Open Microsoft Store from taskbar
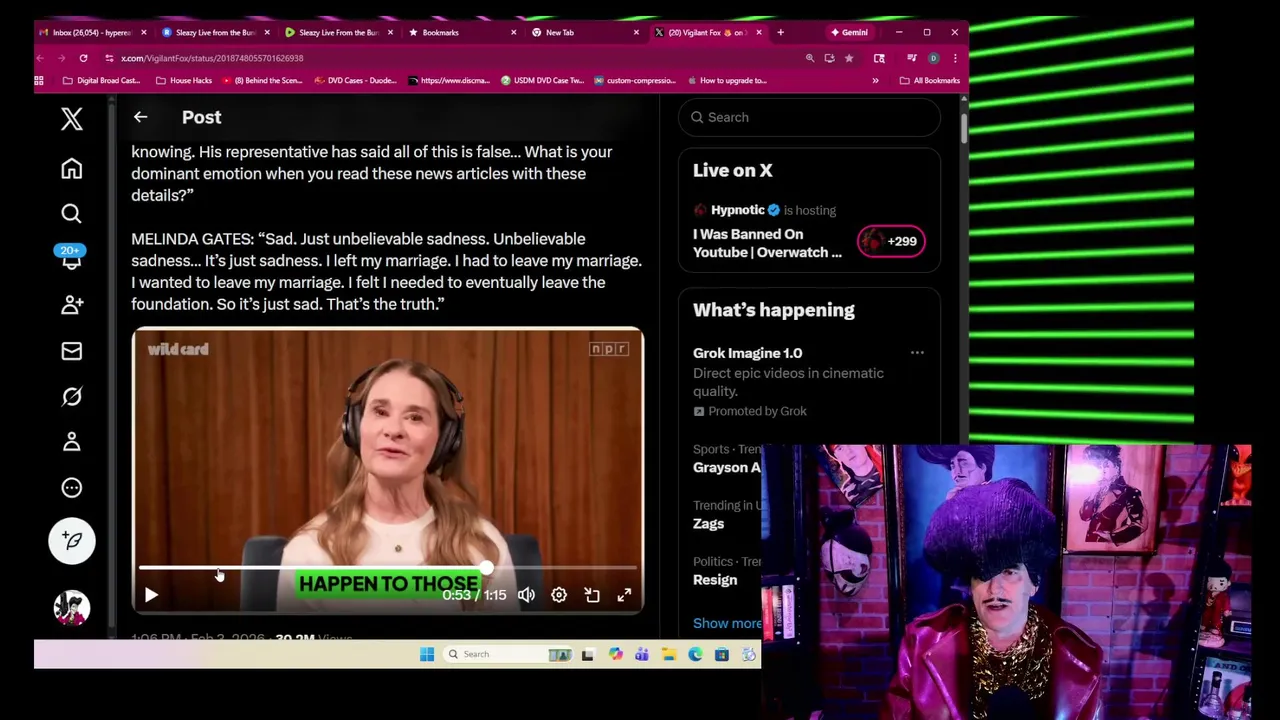1280x720 pixels. [721, 654]
